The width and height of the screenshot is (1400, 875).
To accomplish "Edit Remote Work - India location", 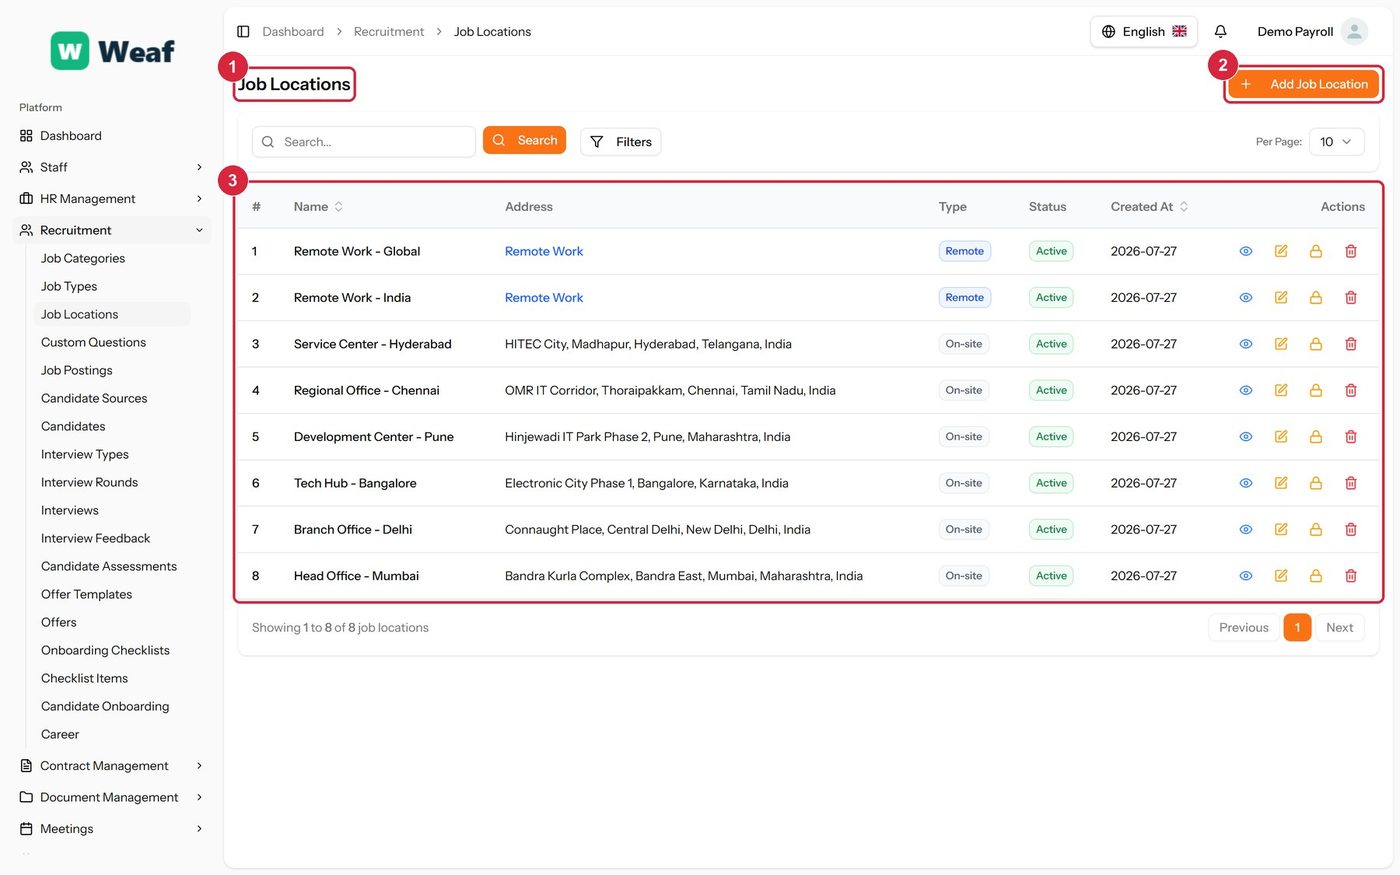I will [x=1281, y=298].
